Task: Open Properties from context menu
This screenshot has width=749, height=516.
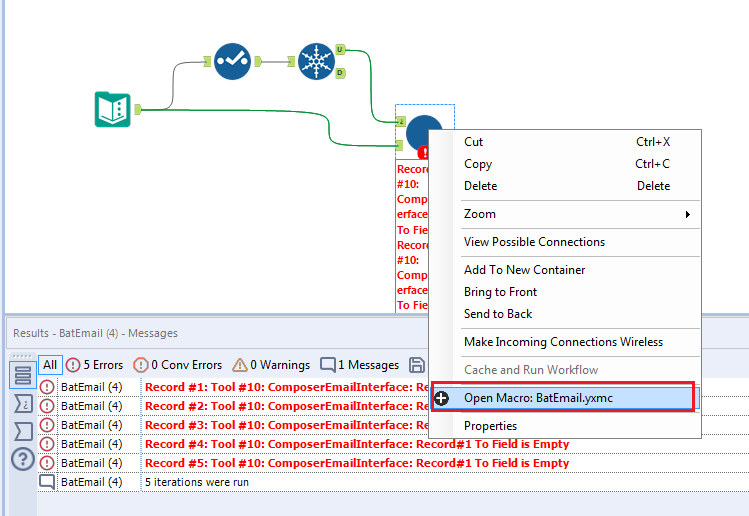Action: 565,426
